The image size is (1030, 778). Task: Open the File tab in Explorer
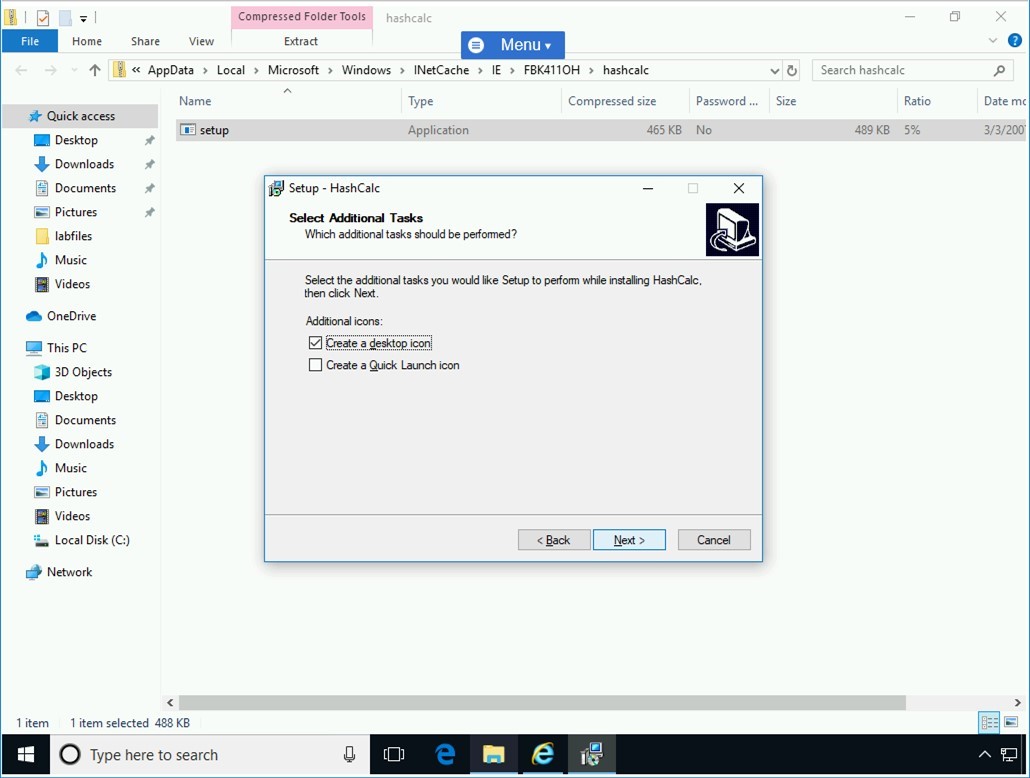[x=30, y=41]
